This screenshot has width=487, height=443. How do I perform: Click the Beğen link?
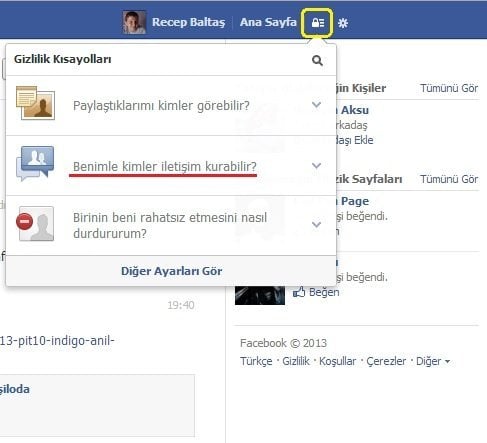[x=324, y=292]
